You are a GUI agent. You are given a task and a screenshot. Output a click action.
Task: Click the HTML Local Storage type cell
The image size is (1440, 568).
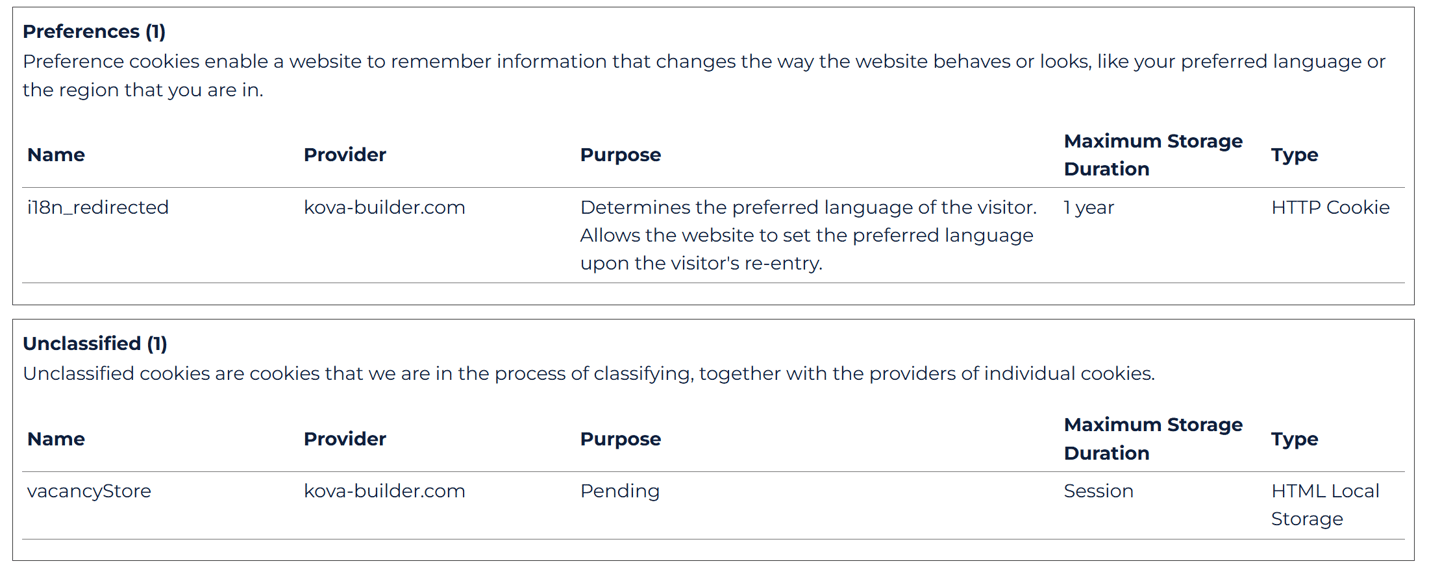pyautogui.click(x=1325, y=505)
